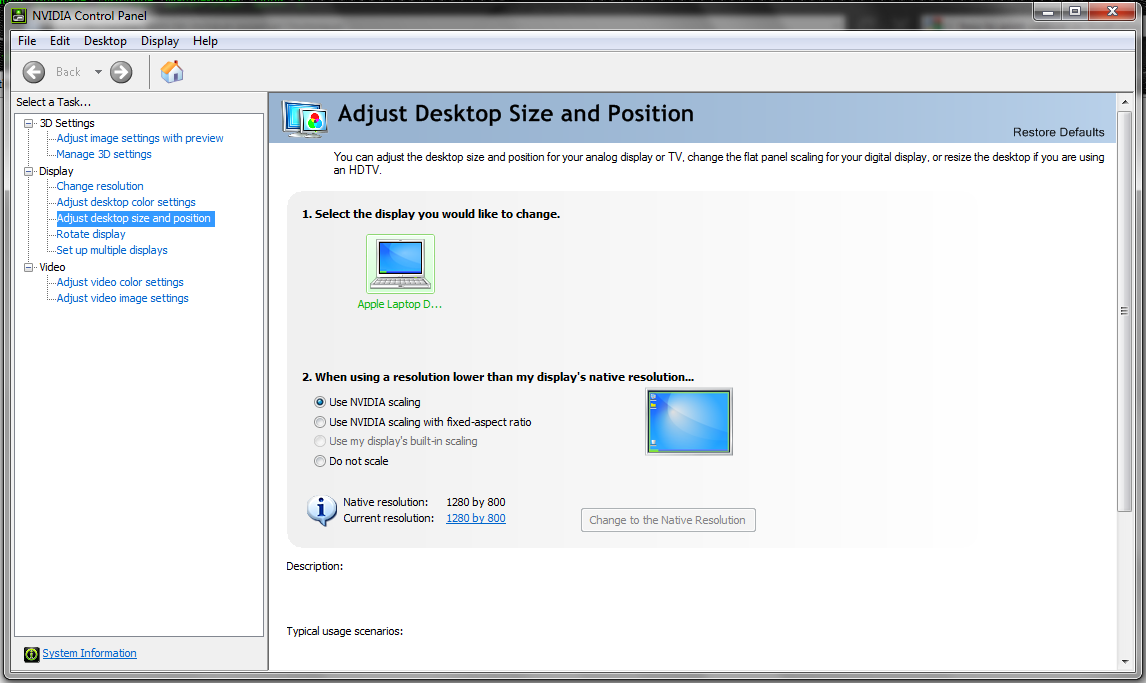Screen dimensions: 1146x683
Task: Open the Back history dropdown arrow
Action: coord(98,72)
